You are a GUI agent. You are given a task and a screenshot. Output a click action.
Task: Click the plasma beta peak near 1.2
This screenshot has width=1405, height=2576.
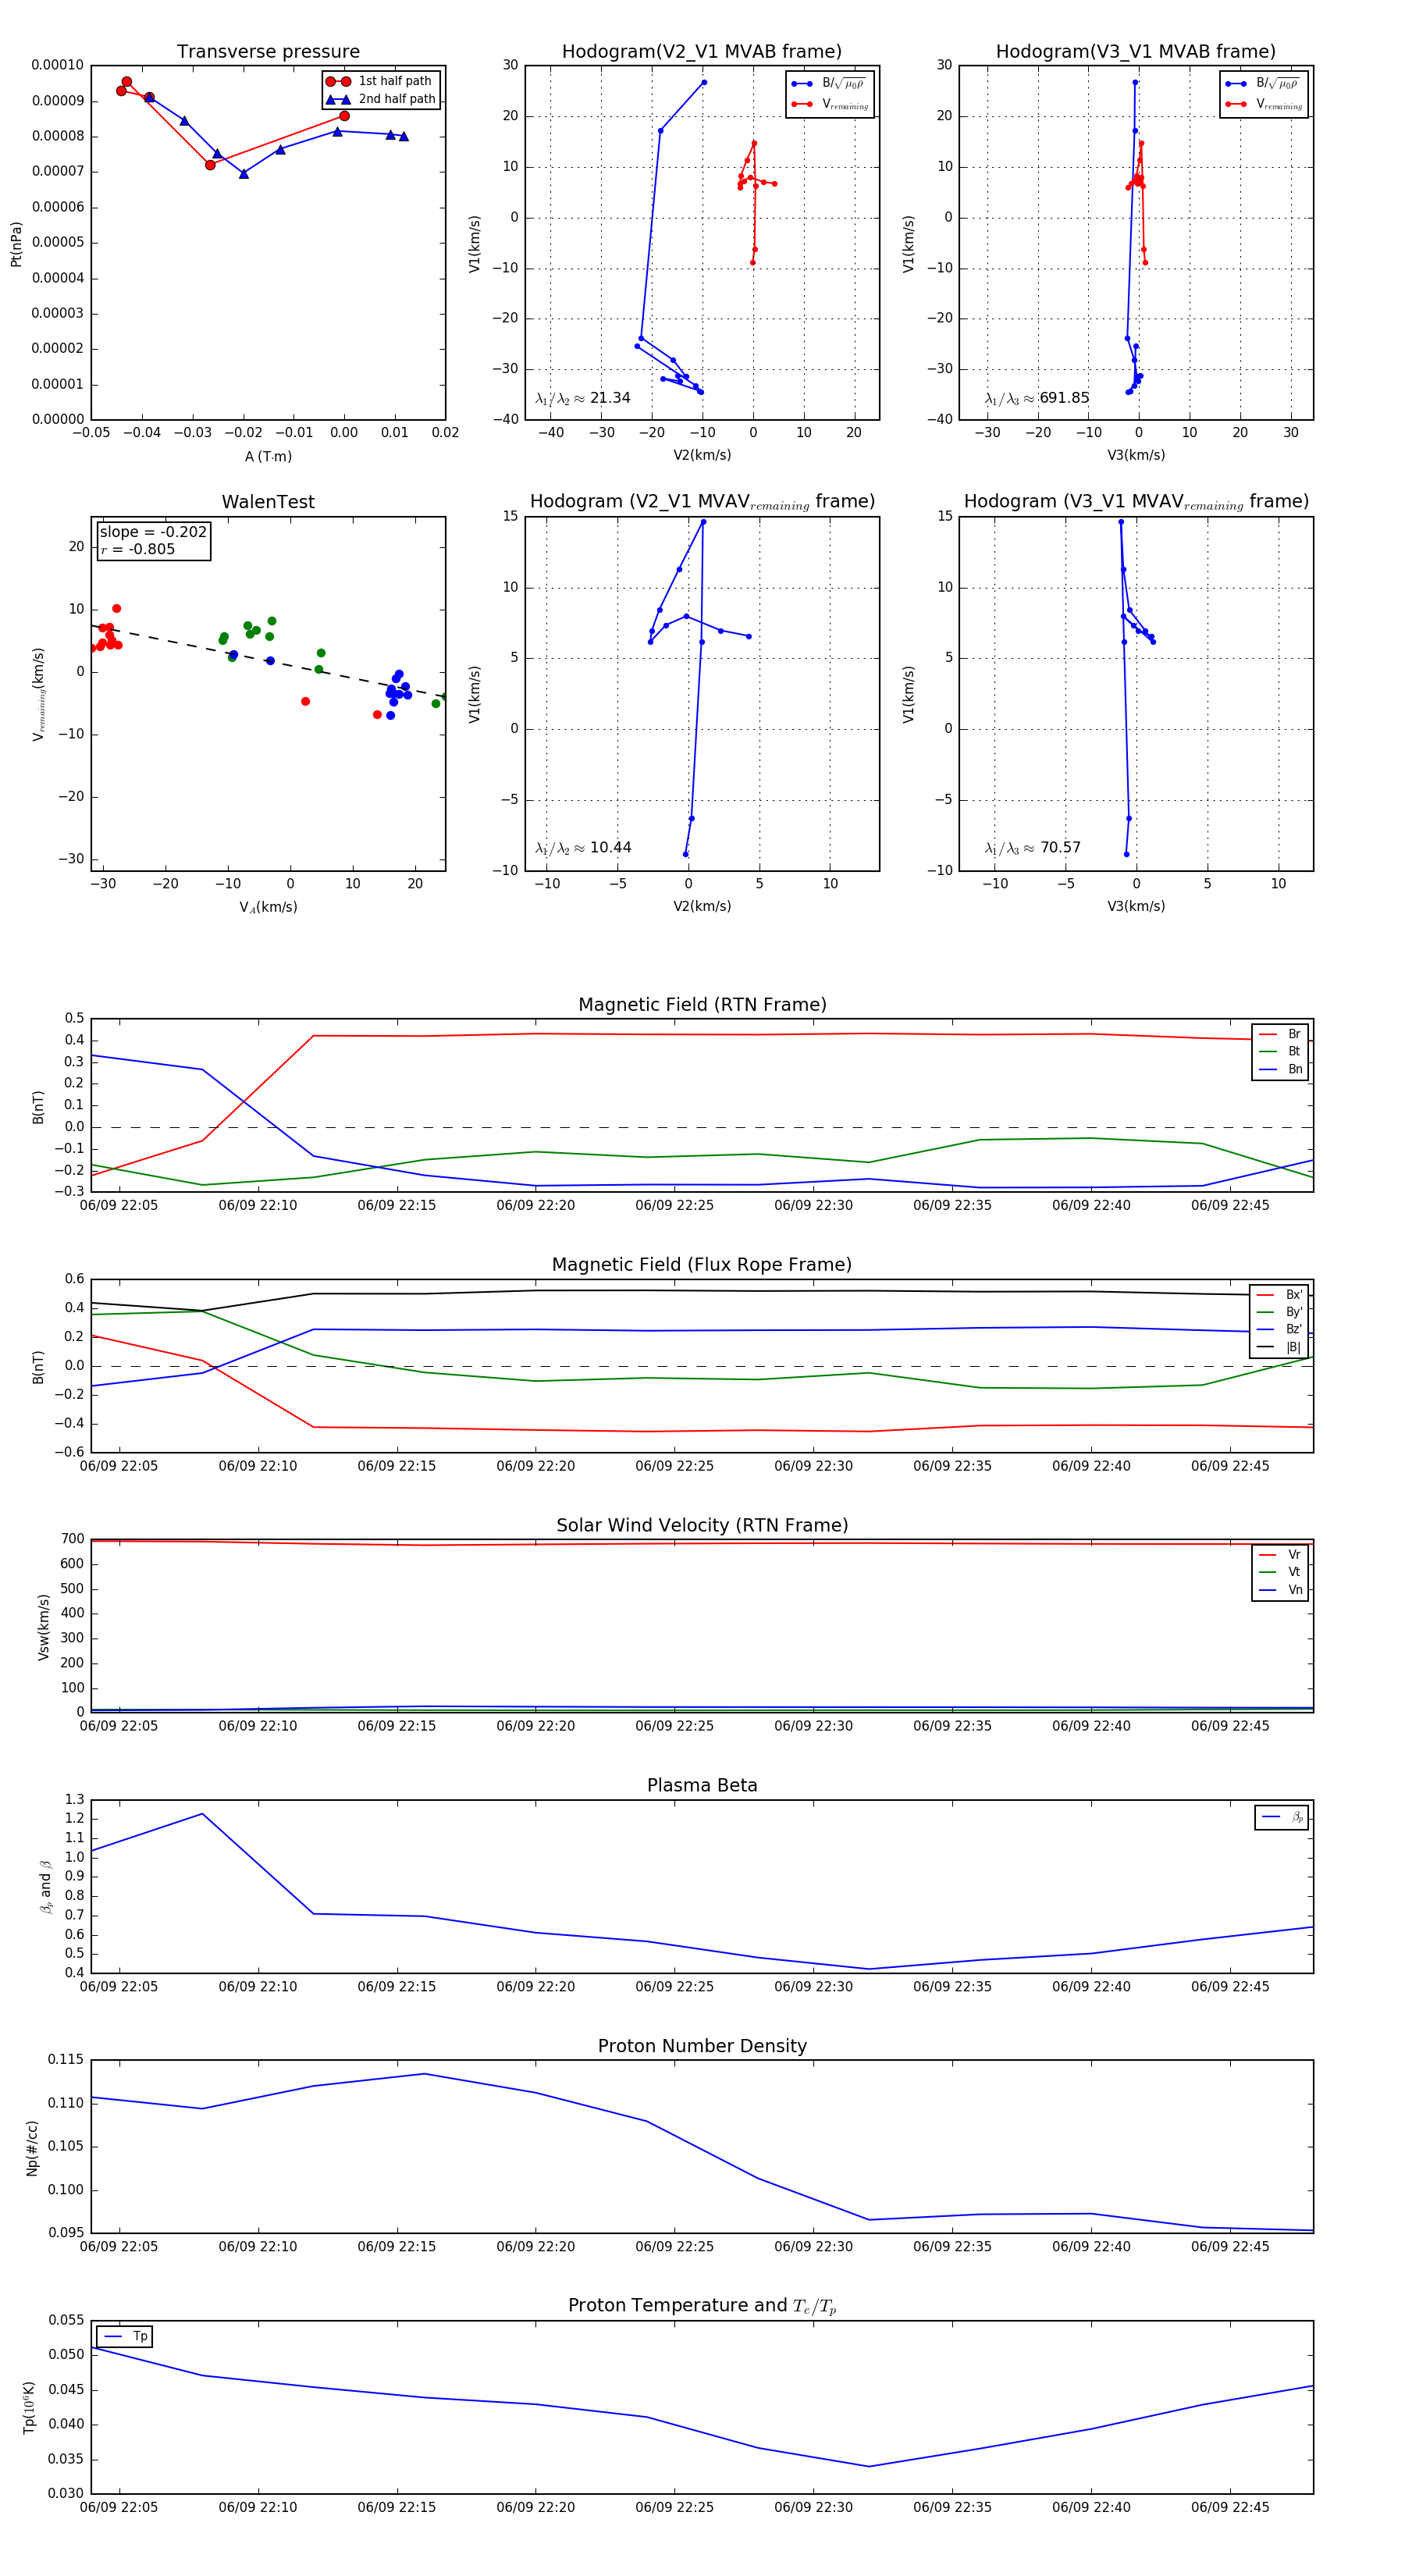[203, 1814]
